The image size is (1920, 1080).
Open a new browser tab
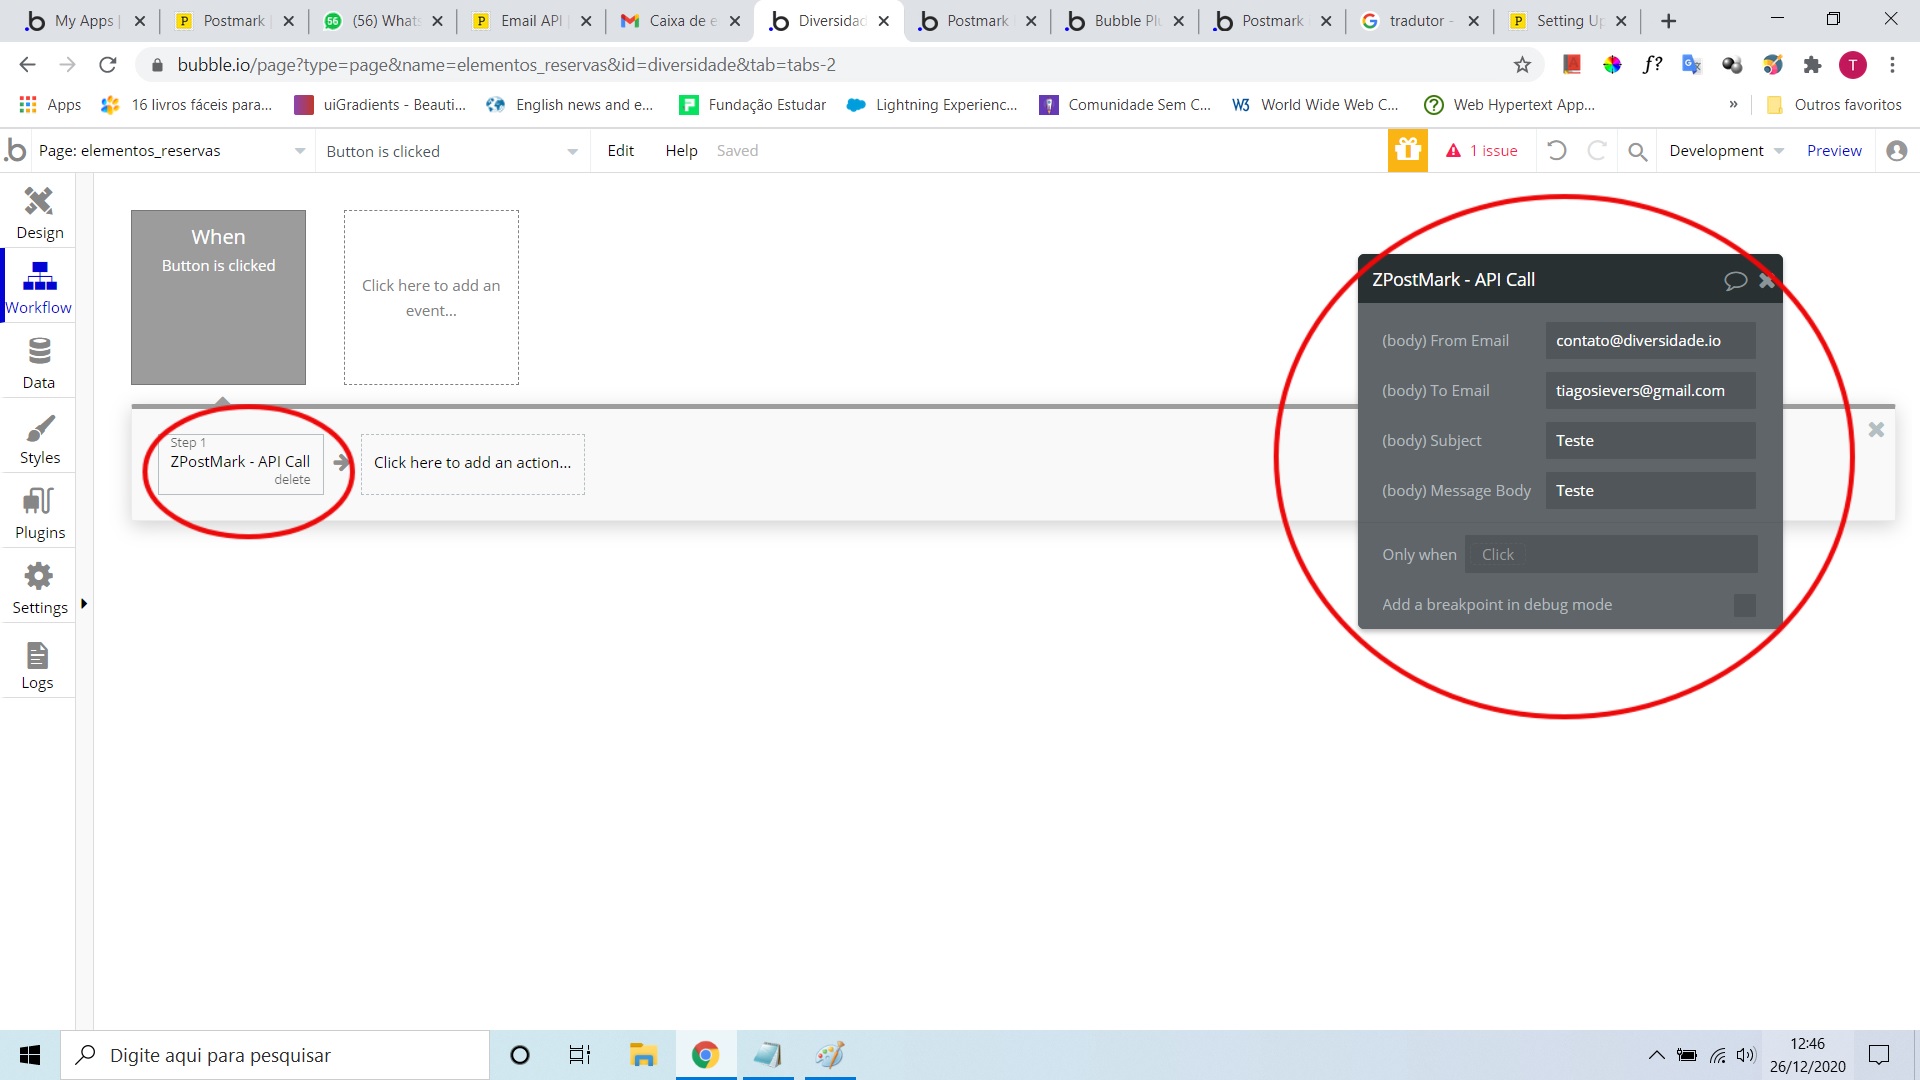(x=1668, y=21)
